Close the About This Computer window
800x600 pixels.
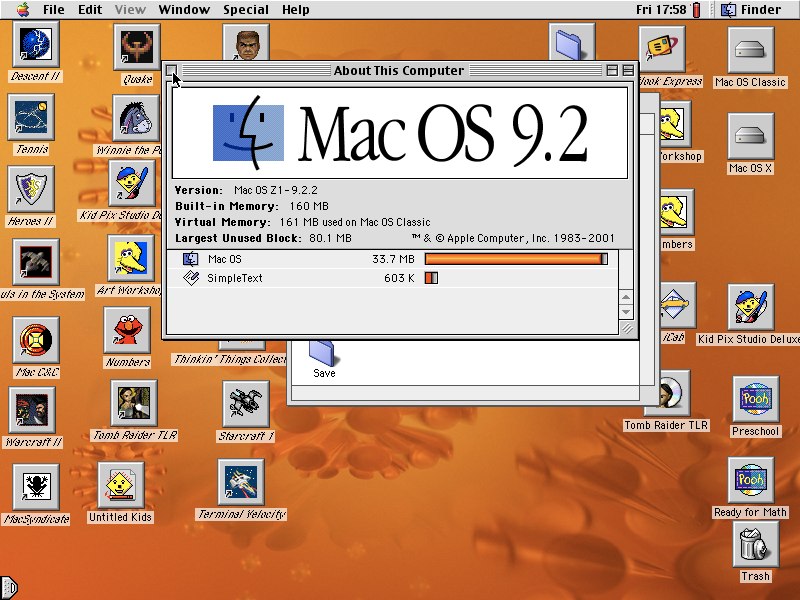tap(171, 70)
